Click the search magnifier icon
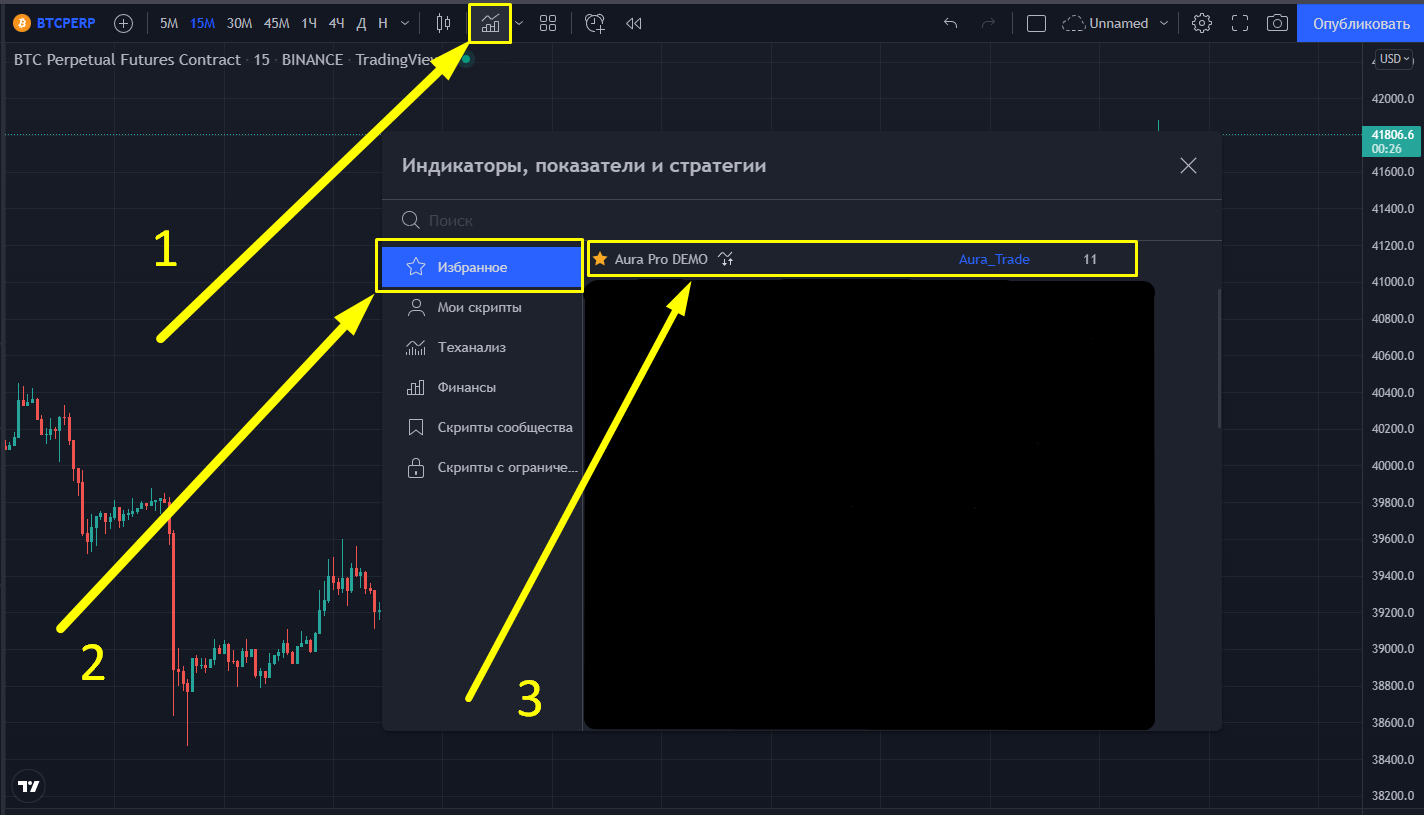Image resolution: width=1424 pixels, height=815 pixels. (x=410, y=220)
